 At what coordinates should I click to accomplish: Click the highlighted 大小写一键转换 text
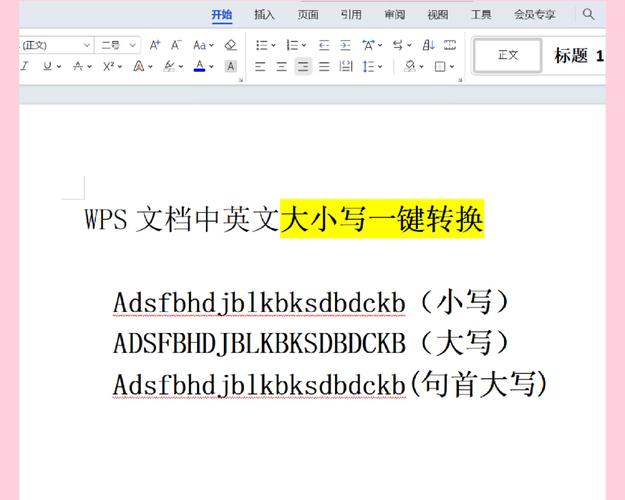[x=382, y=219]
